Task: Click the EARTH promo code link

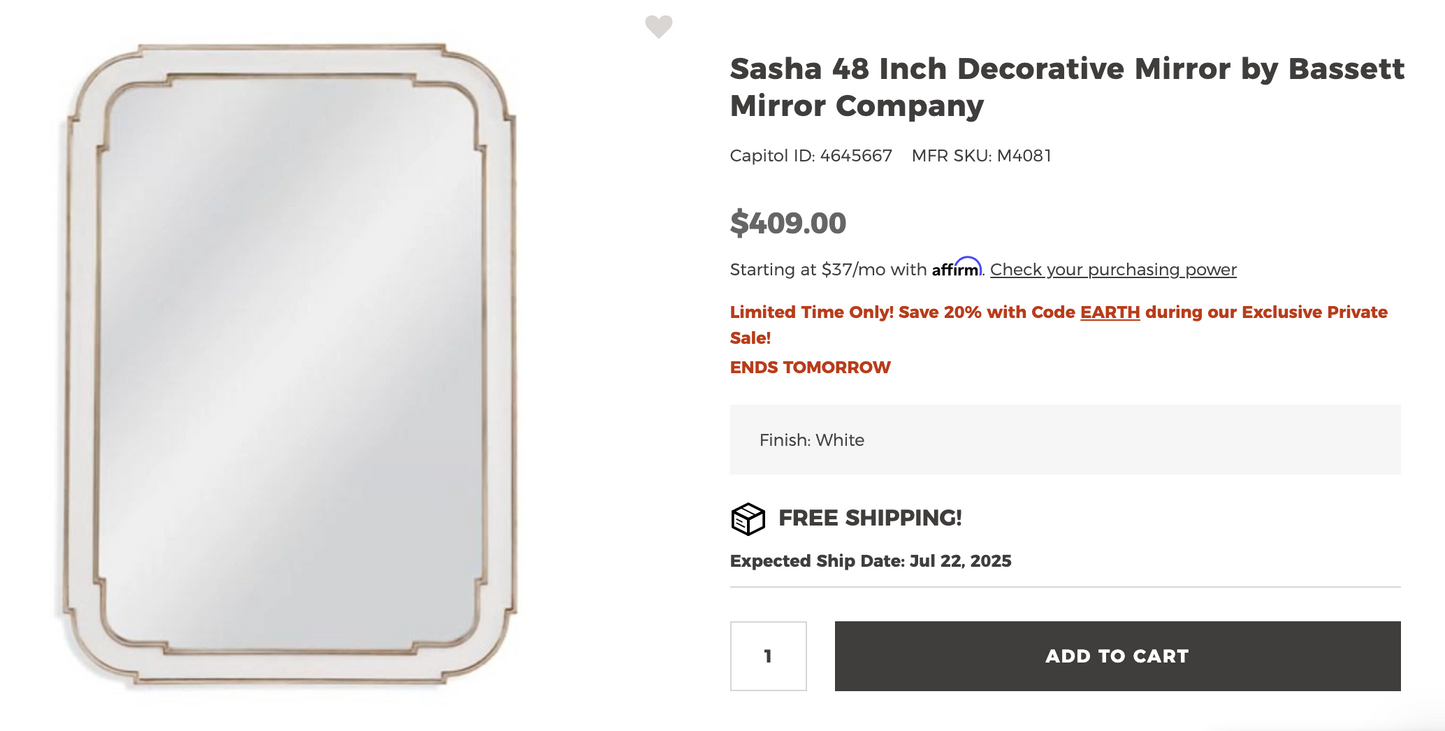Action: point(1110,312)
